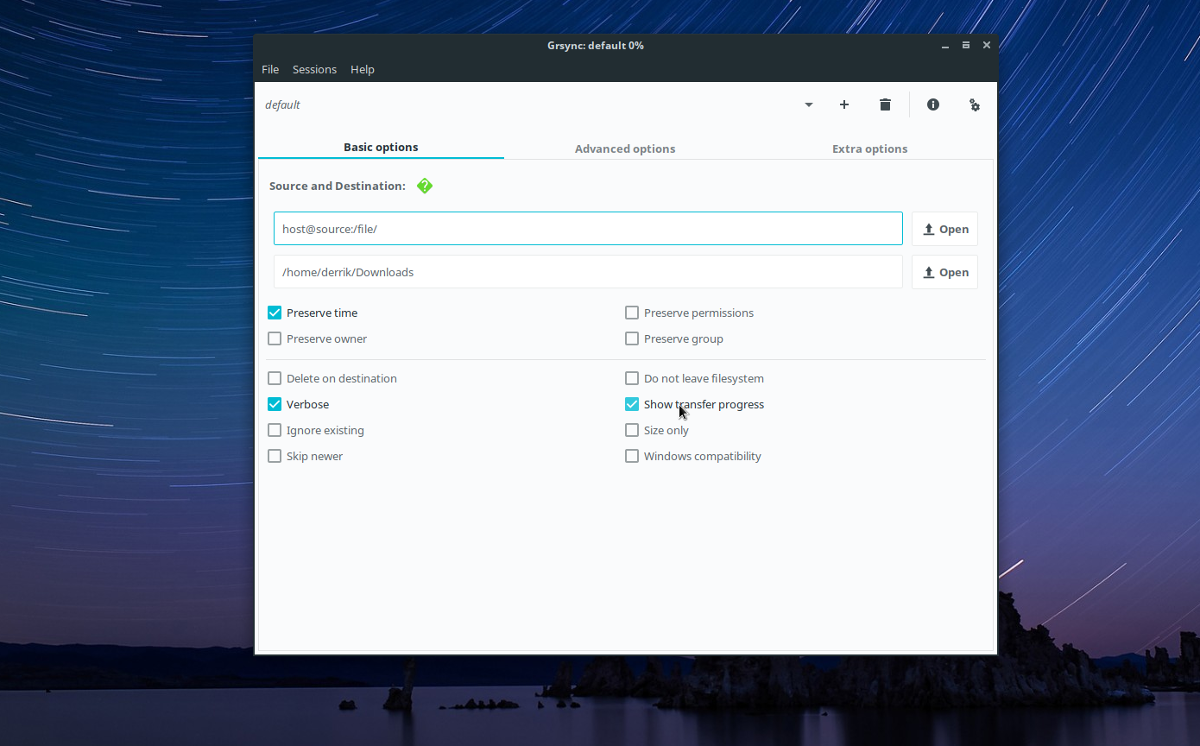Image resolution: width=1200 pixels, height=746 pixels.
Task: Open the File menu
Action: click(x=270, y=69)
